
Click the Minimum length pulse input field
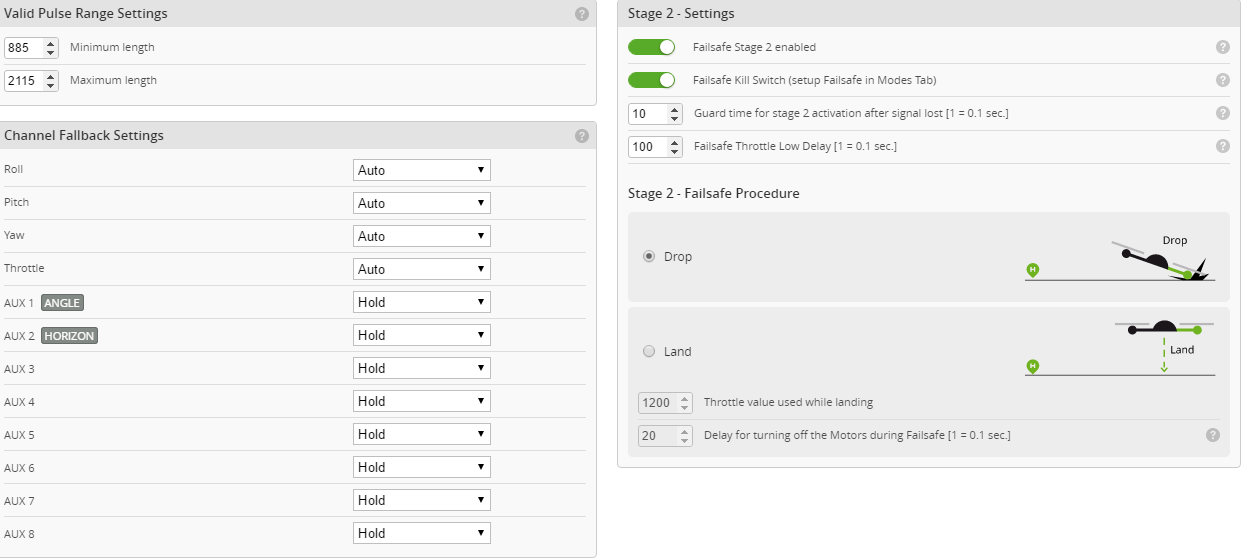click(24, 48)
